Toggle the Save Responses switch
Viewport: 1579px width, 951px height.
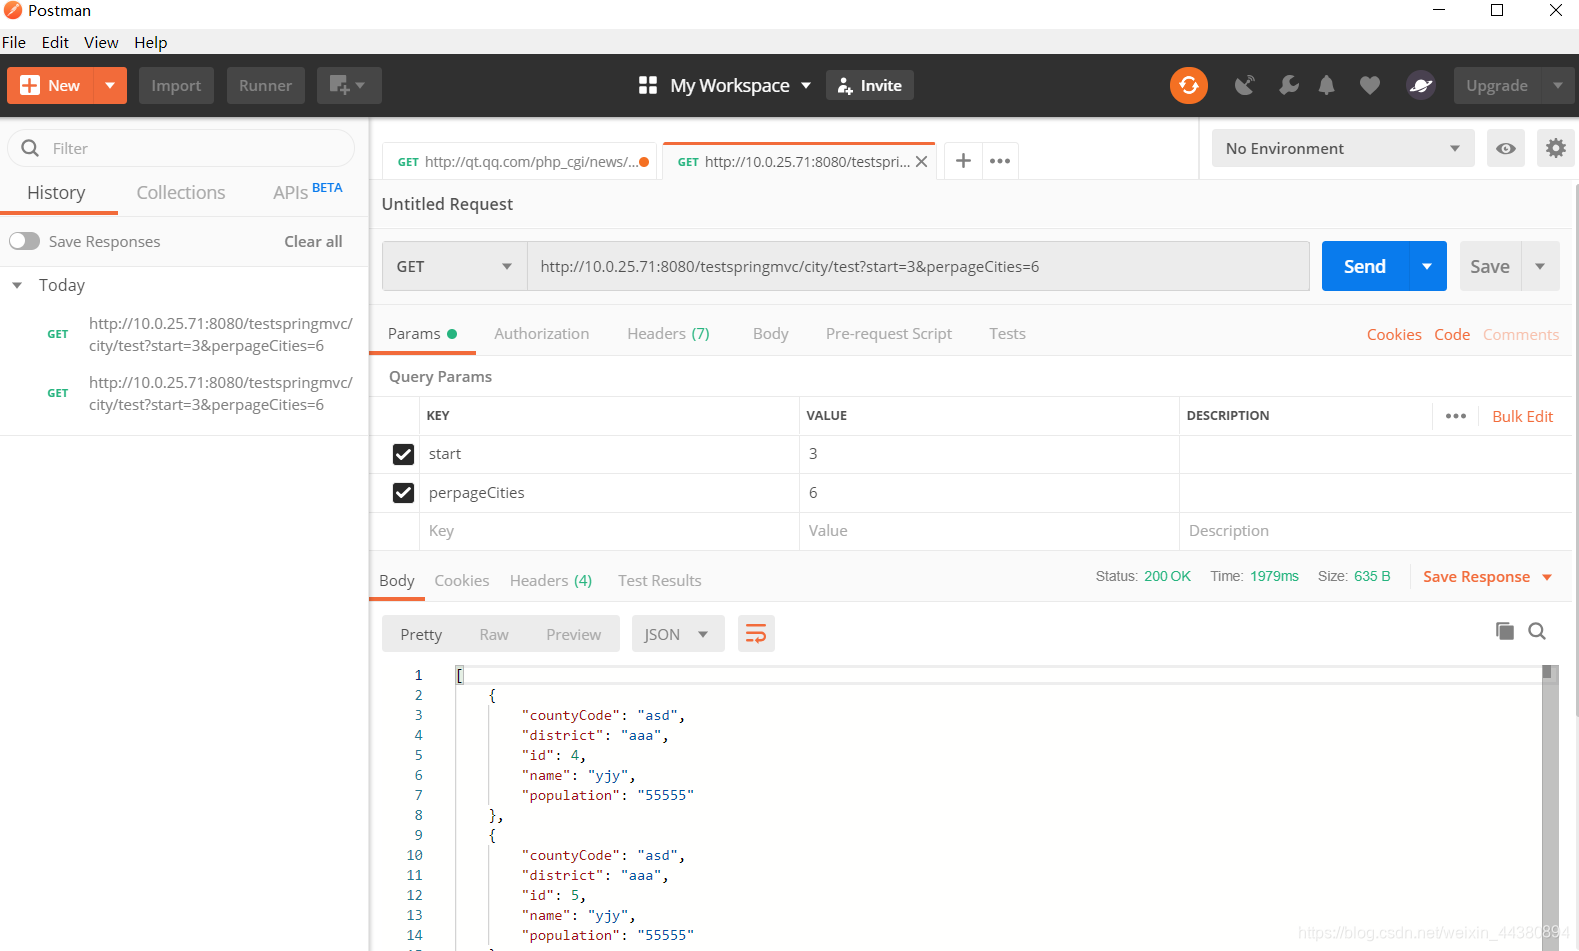(24, 241)
